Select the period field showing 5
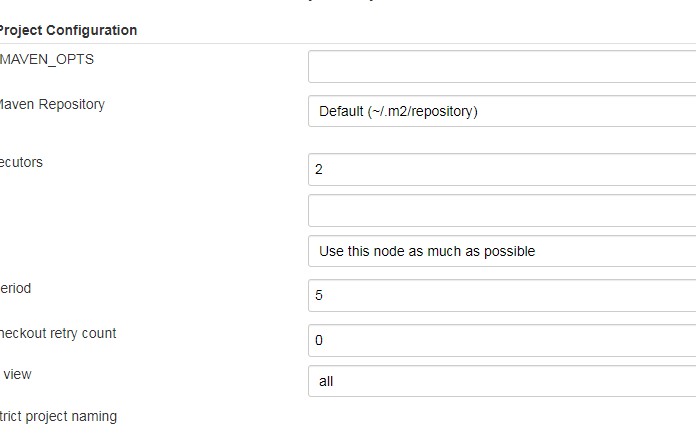This screenshot has width=696, height=435. pyautogui.click(x=500, y=296)
